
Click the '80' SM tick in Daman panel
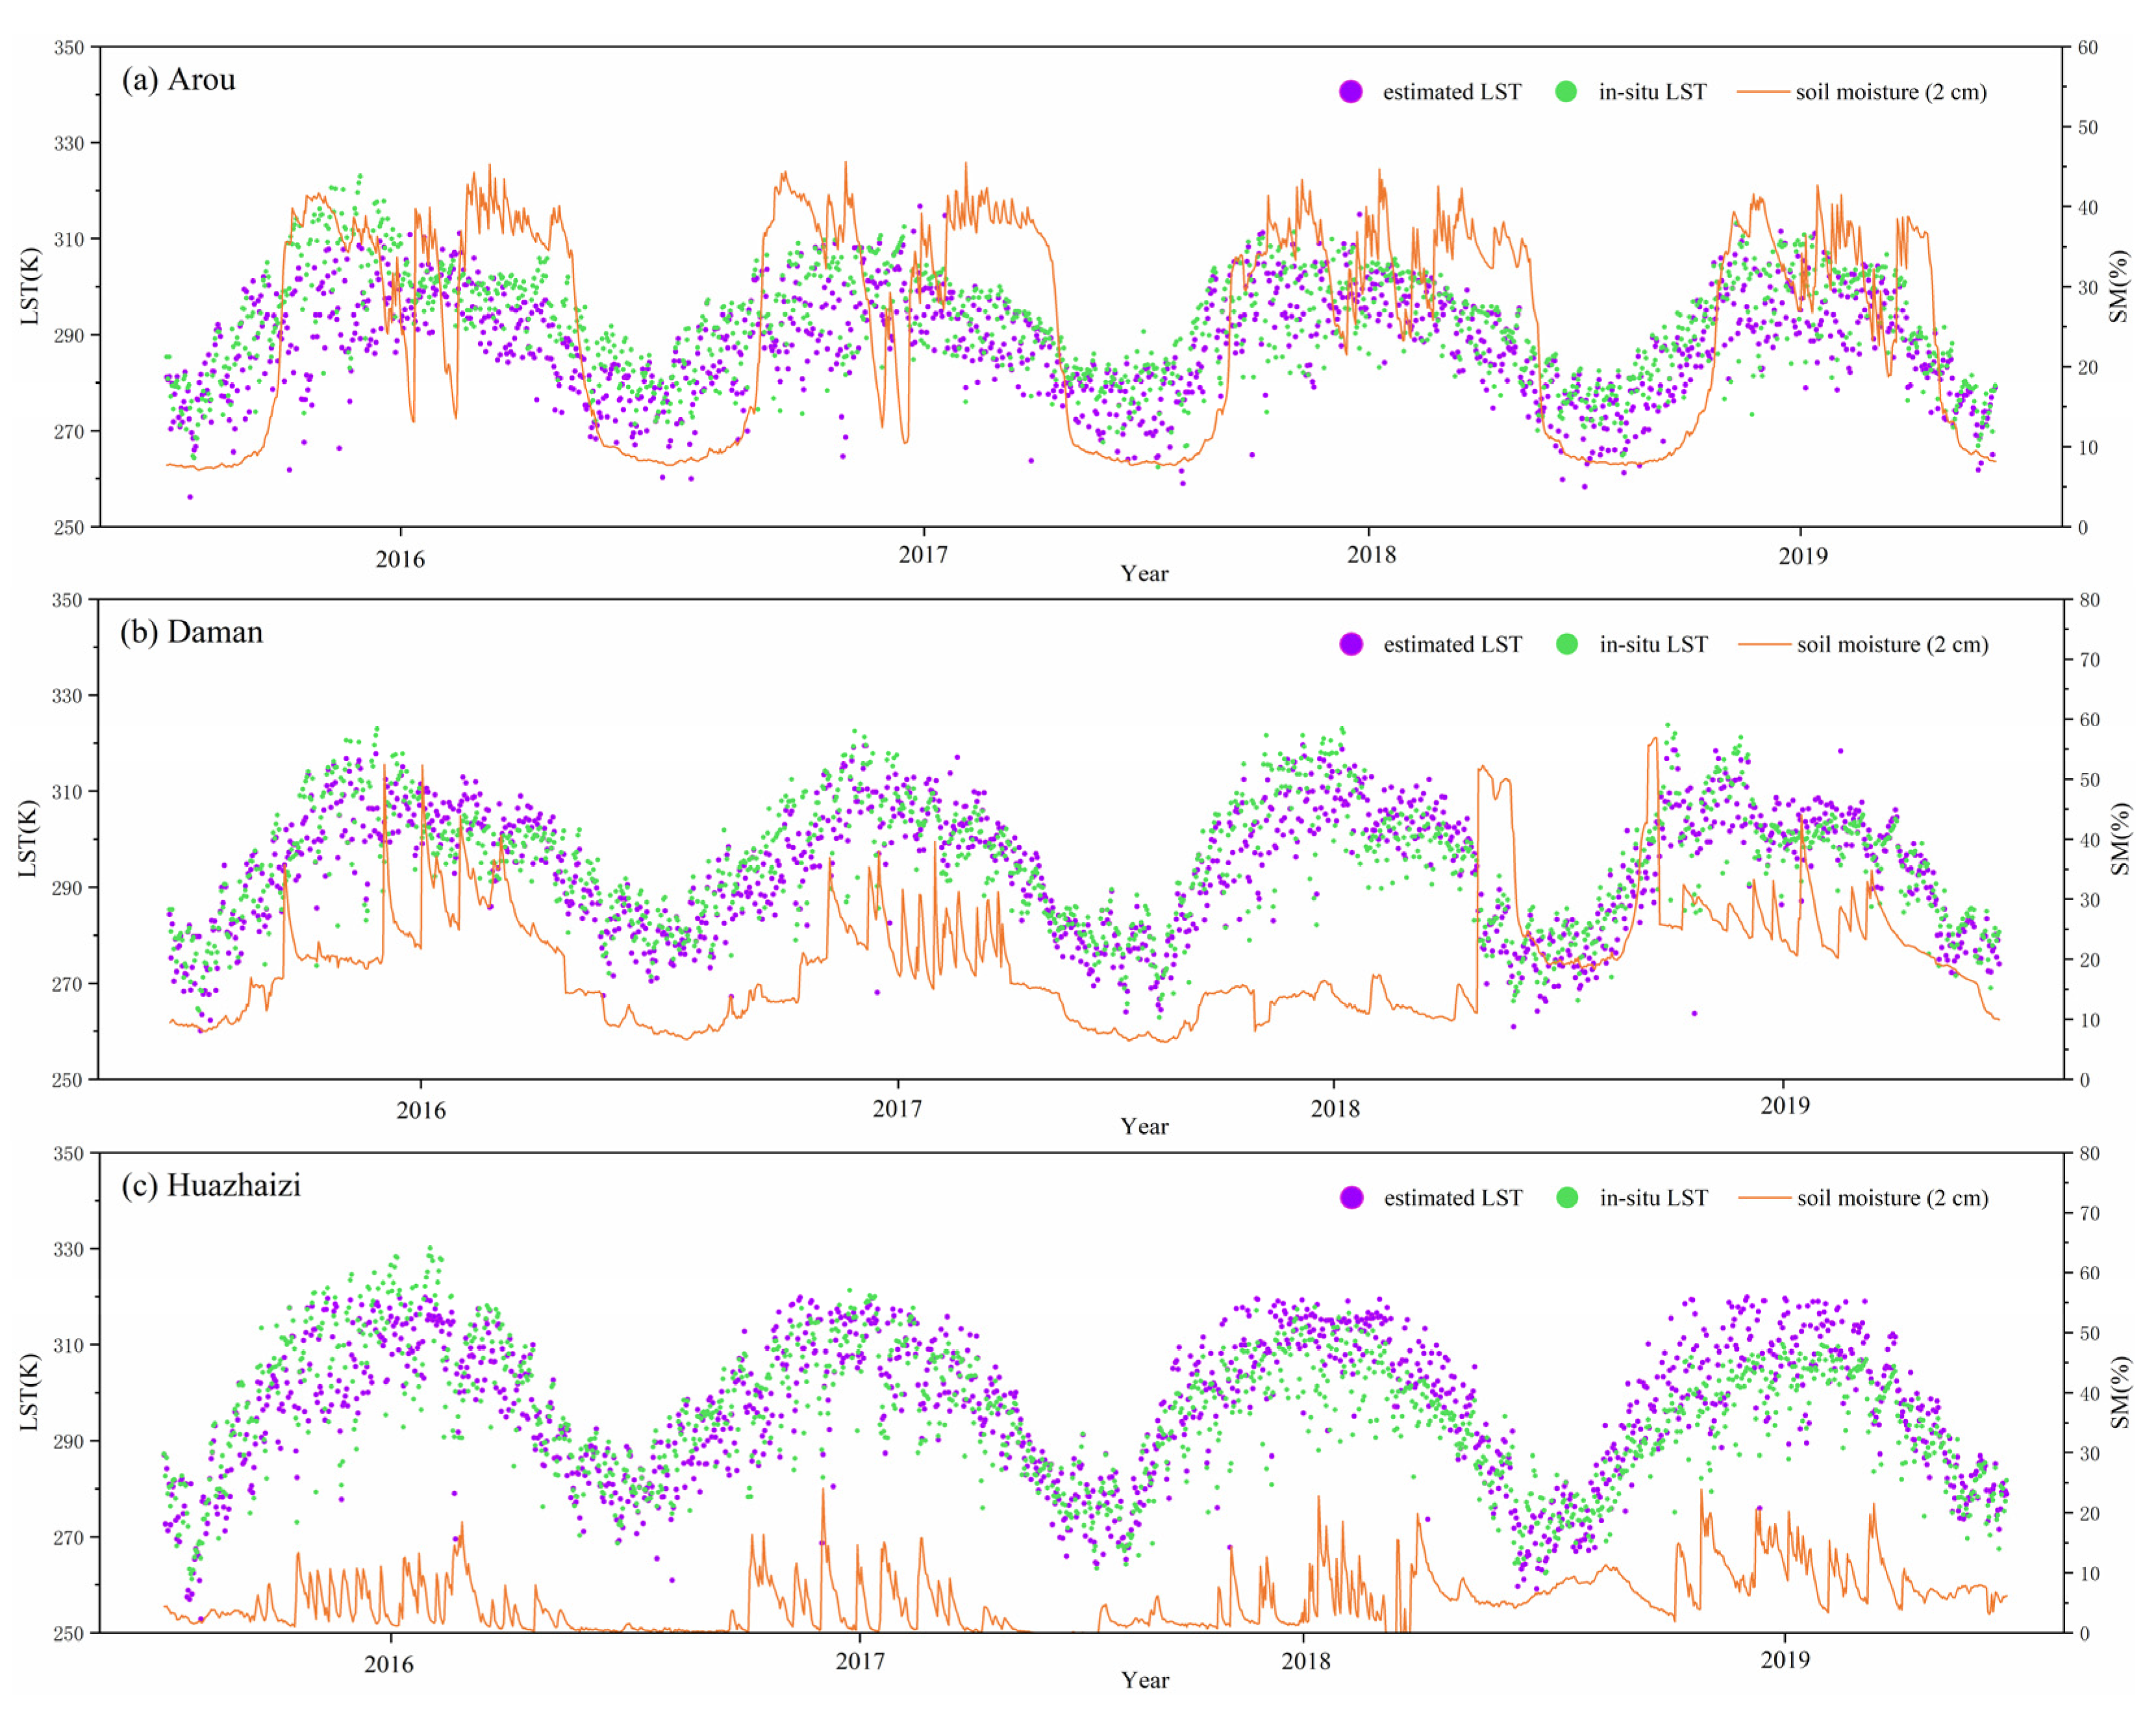[x=2089, y=600]
